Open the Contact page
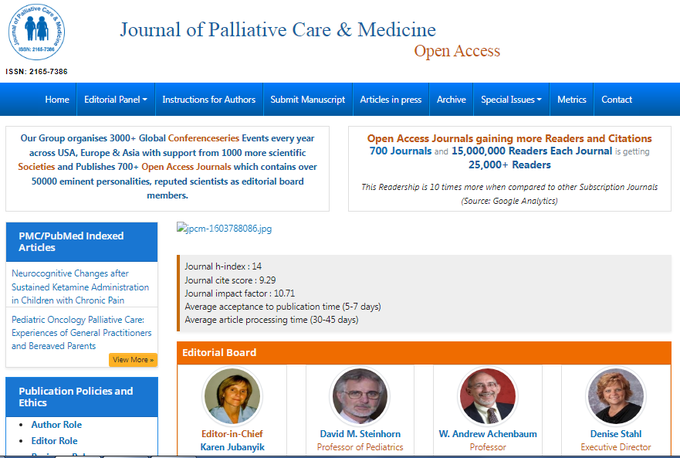The image size is (680, 458). click(x=616, y=100)
